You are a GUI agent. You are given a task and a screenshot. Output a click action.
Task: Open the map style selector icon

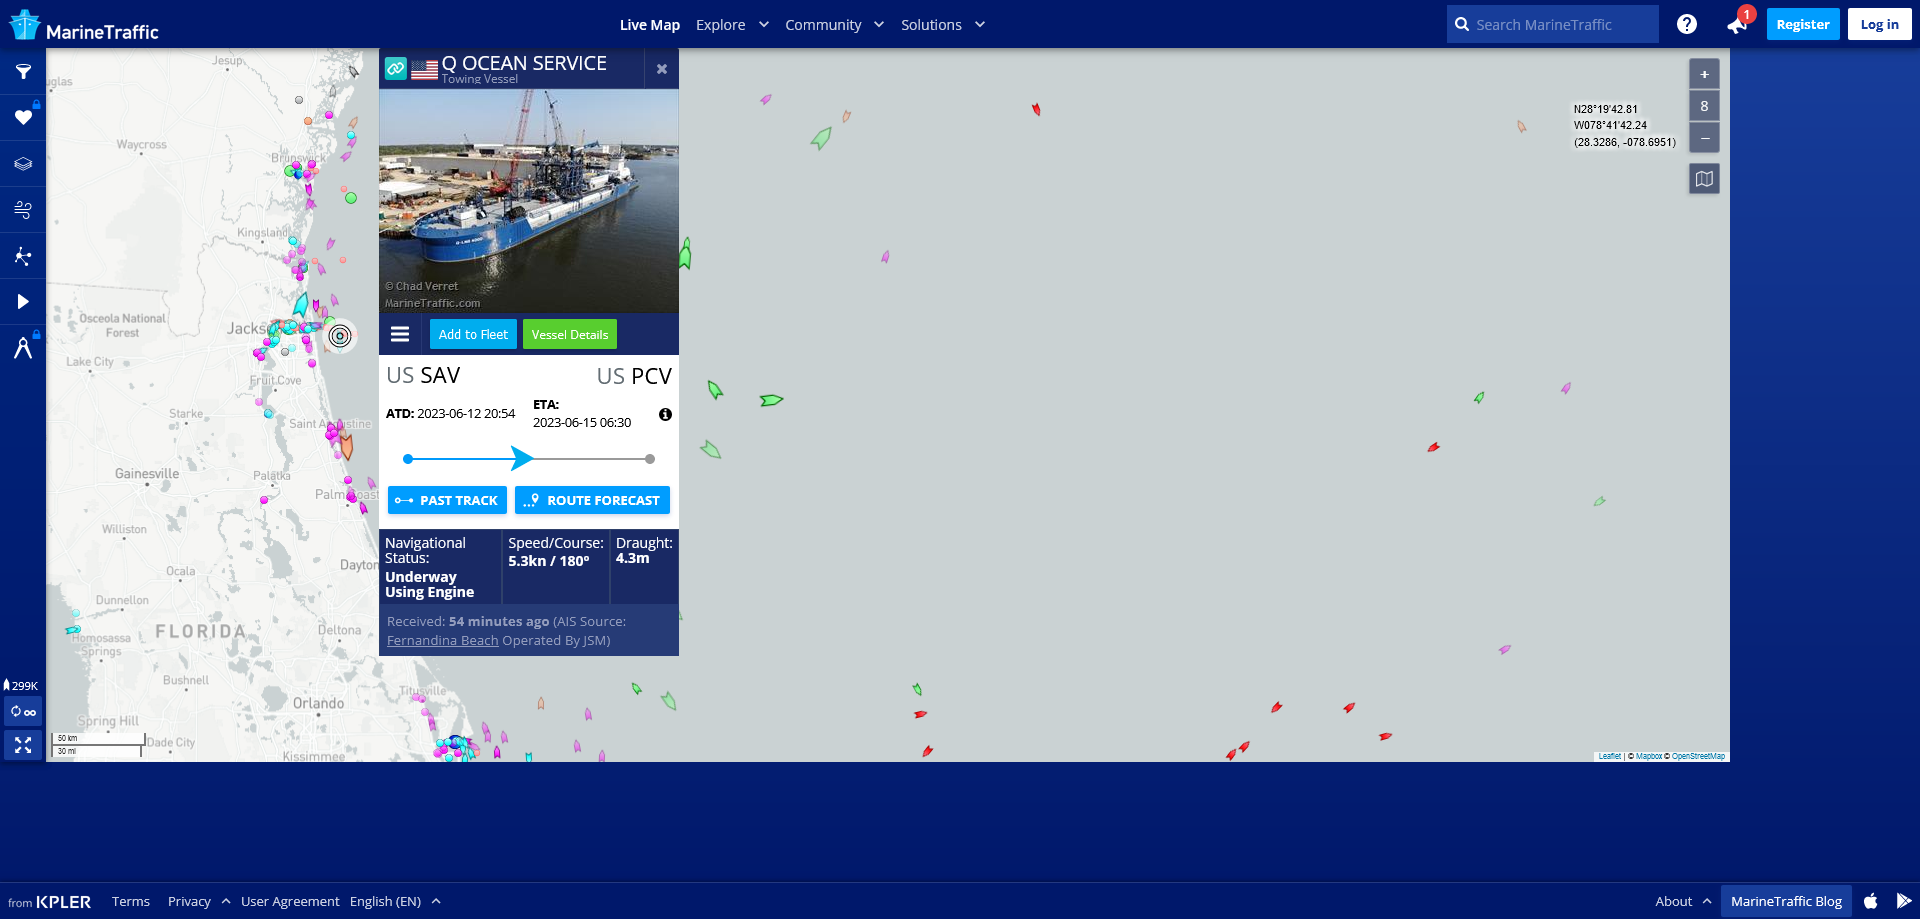coord(1704,179)
